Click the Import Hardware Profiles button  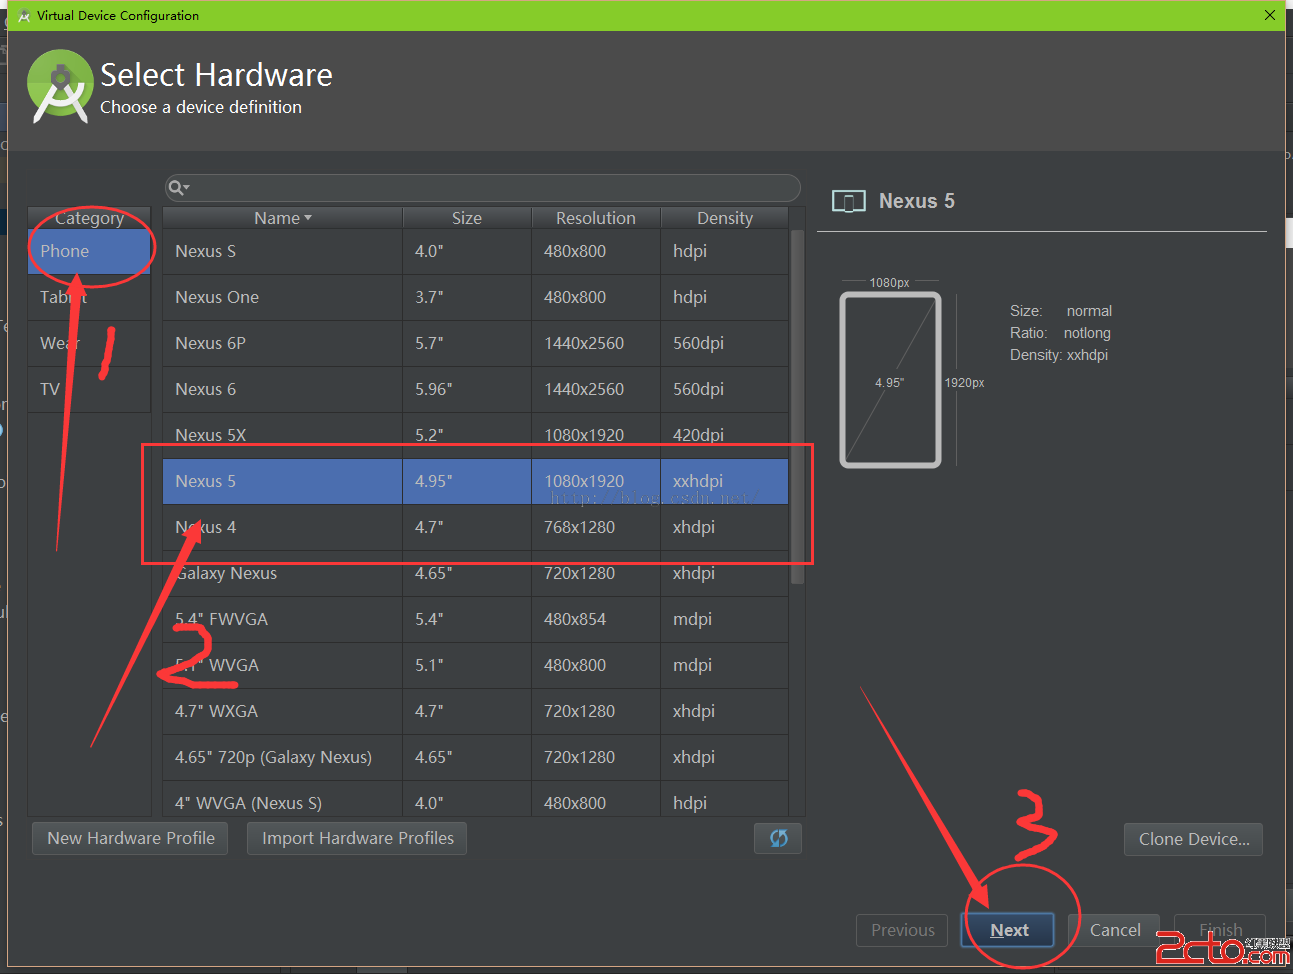coord(358,838)
